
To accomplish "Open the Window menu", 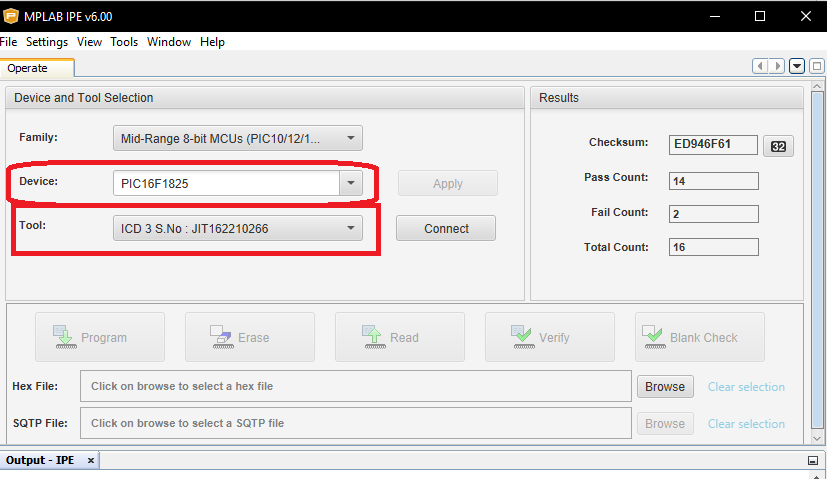I will pyautogui.click(x=169, y=42).
